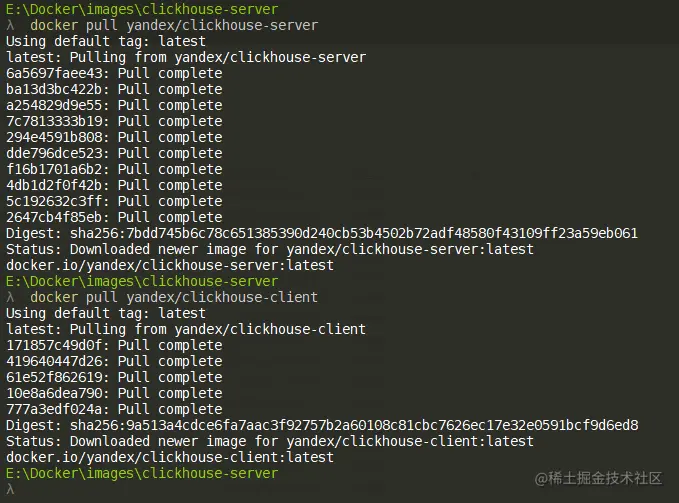Click 'latest: Pulling from yandex/clickhouse-server' line

point(186,58)
